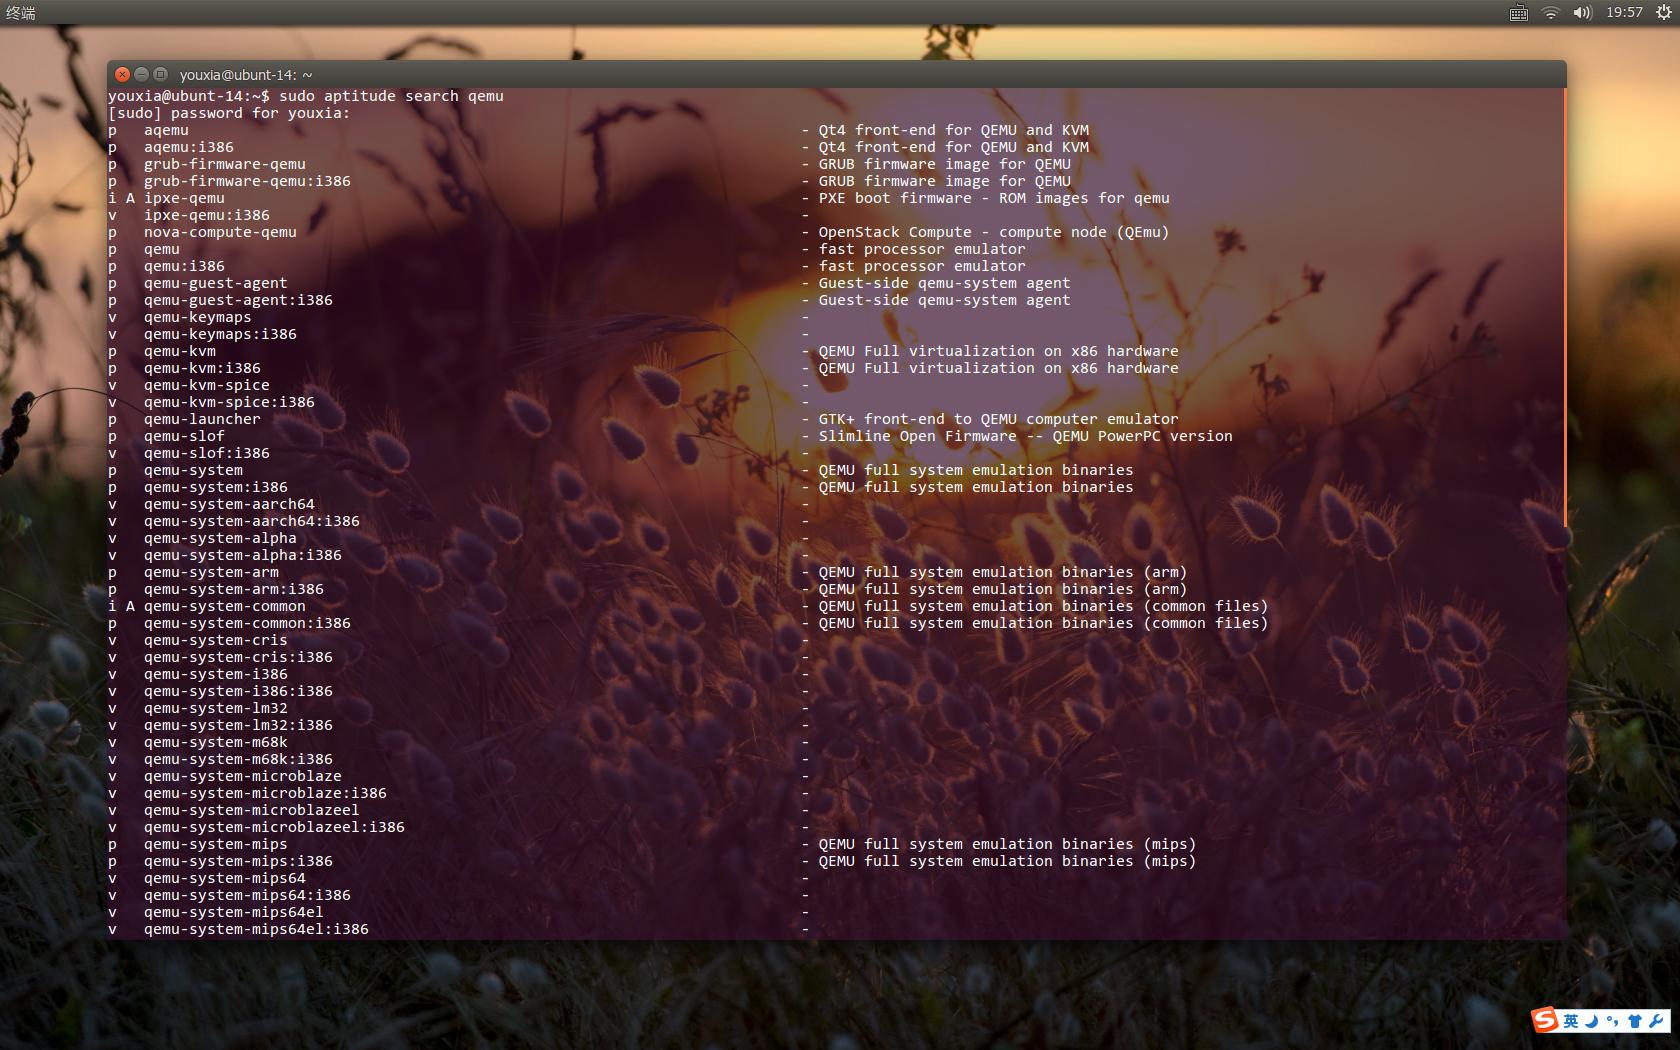This screenshot has width=1680, height=1050.
Task: Click the qemu-system-alpha package name
Action: click(x=220, y=538)
